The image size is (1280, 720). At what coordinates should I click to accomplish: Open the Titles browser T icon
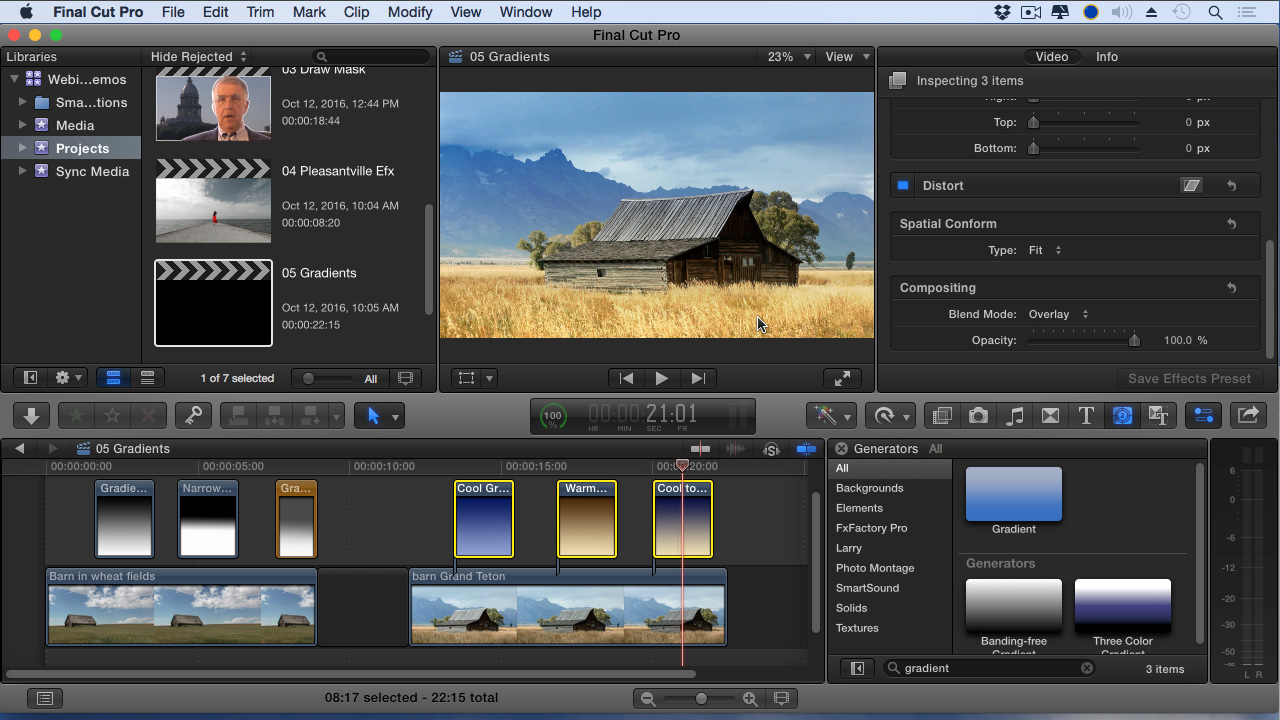pos(1086,416)
